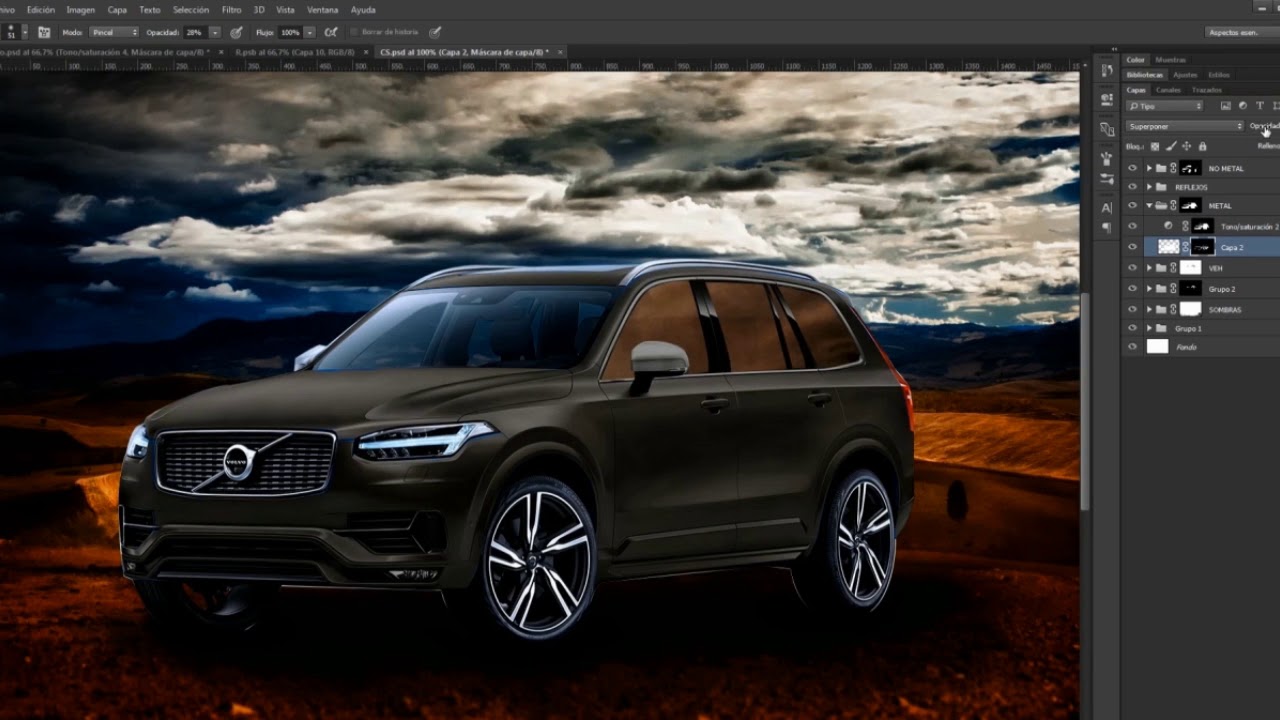
Task: Open the Brush settings panel icon in dock
Action: click(1107, 179)
